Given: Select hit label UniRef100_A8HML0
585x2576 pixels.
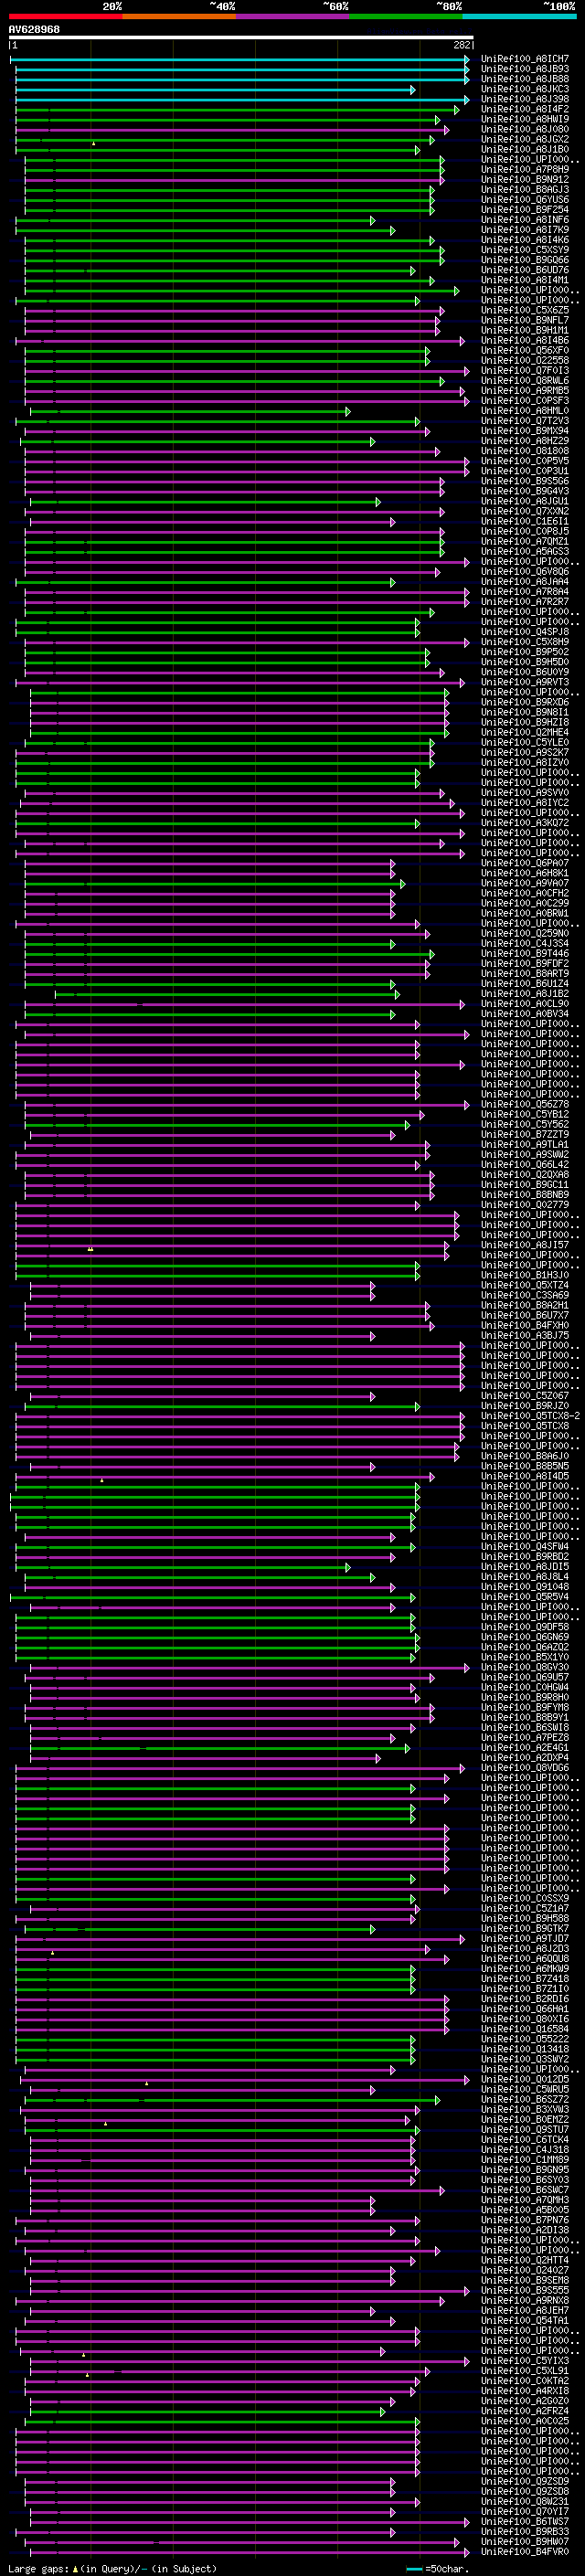Looking at the screenshot, I should click(x=525, y=411).
